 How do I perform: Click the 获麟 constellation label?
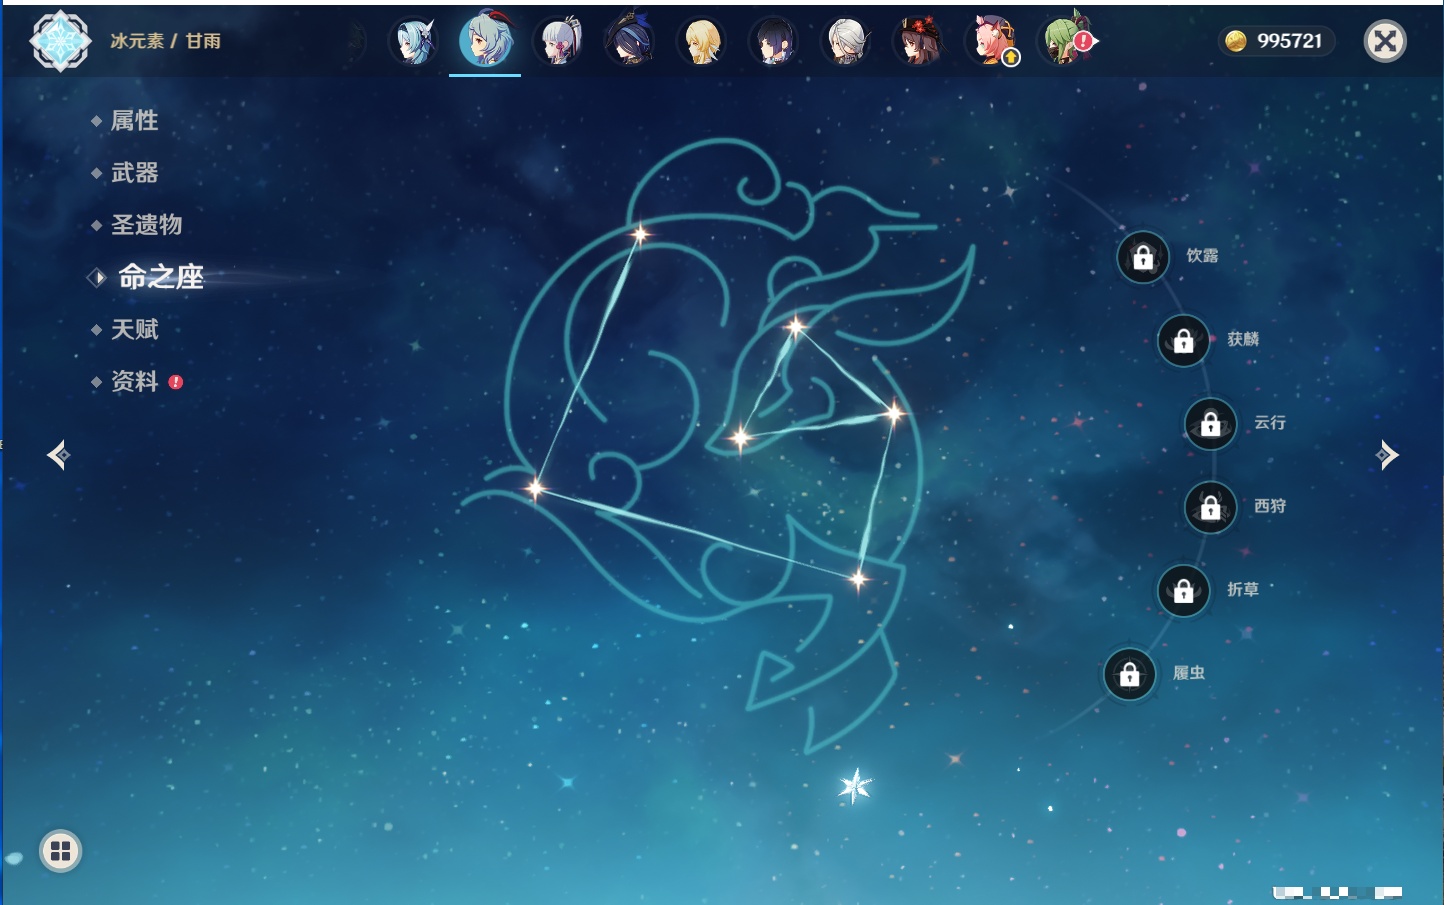(x=1243, y=339)
